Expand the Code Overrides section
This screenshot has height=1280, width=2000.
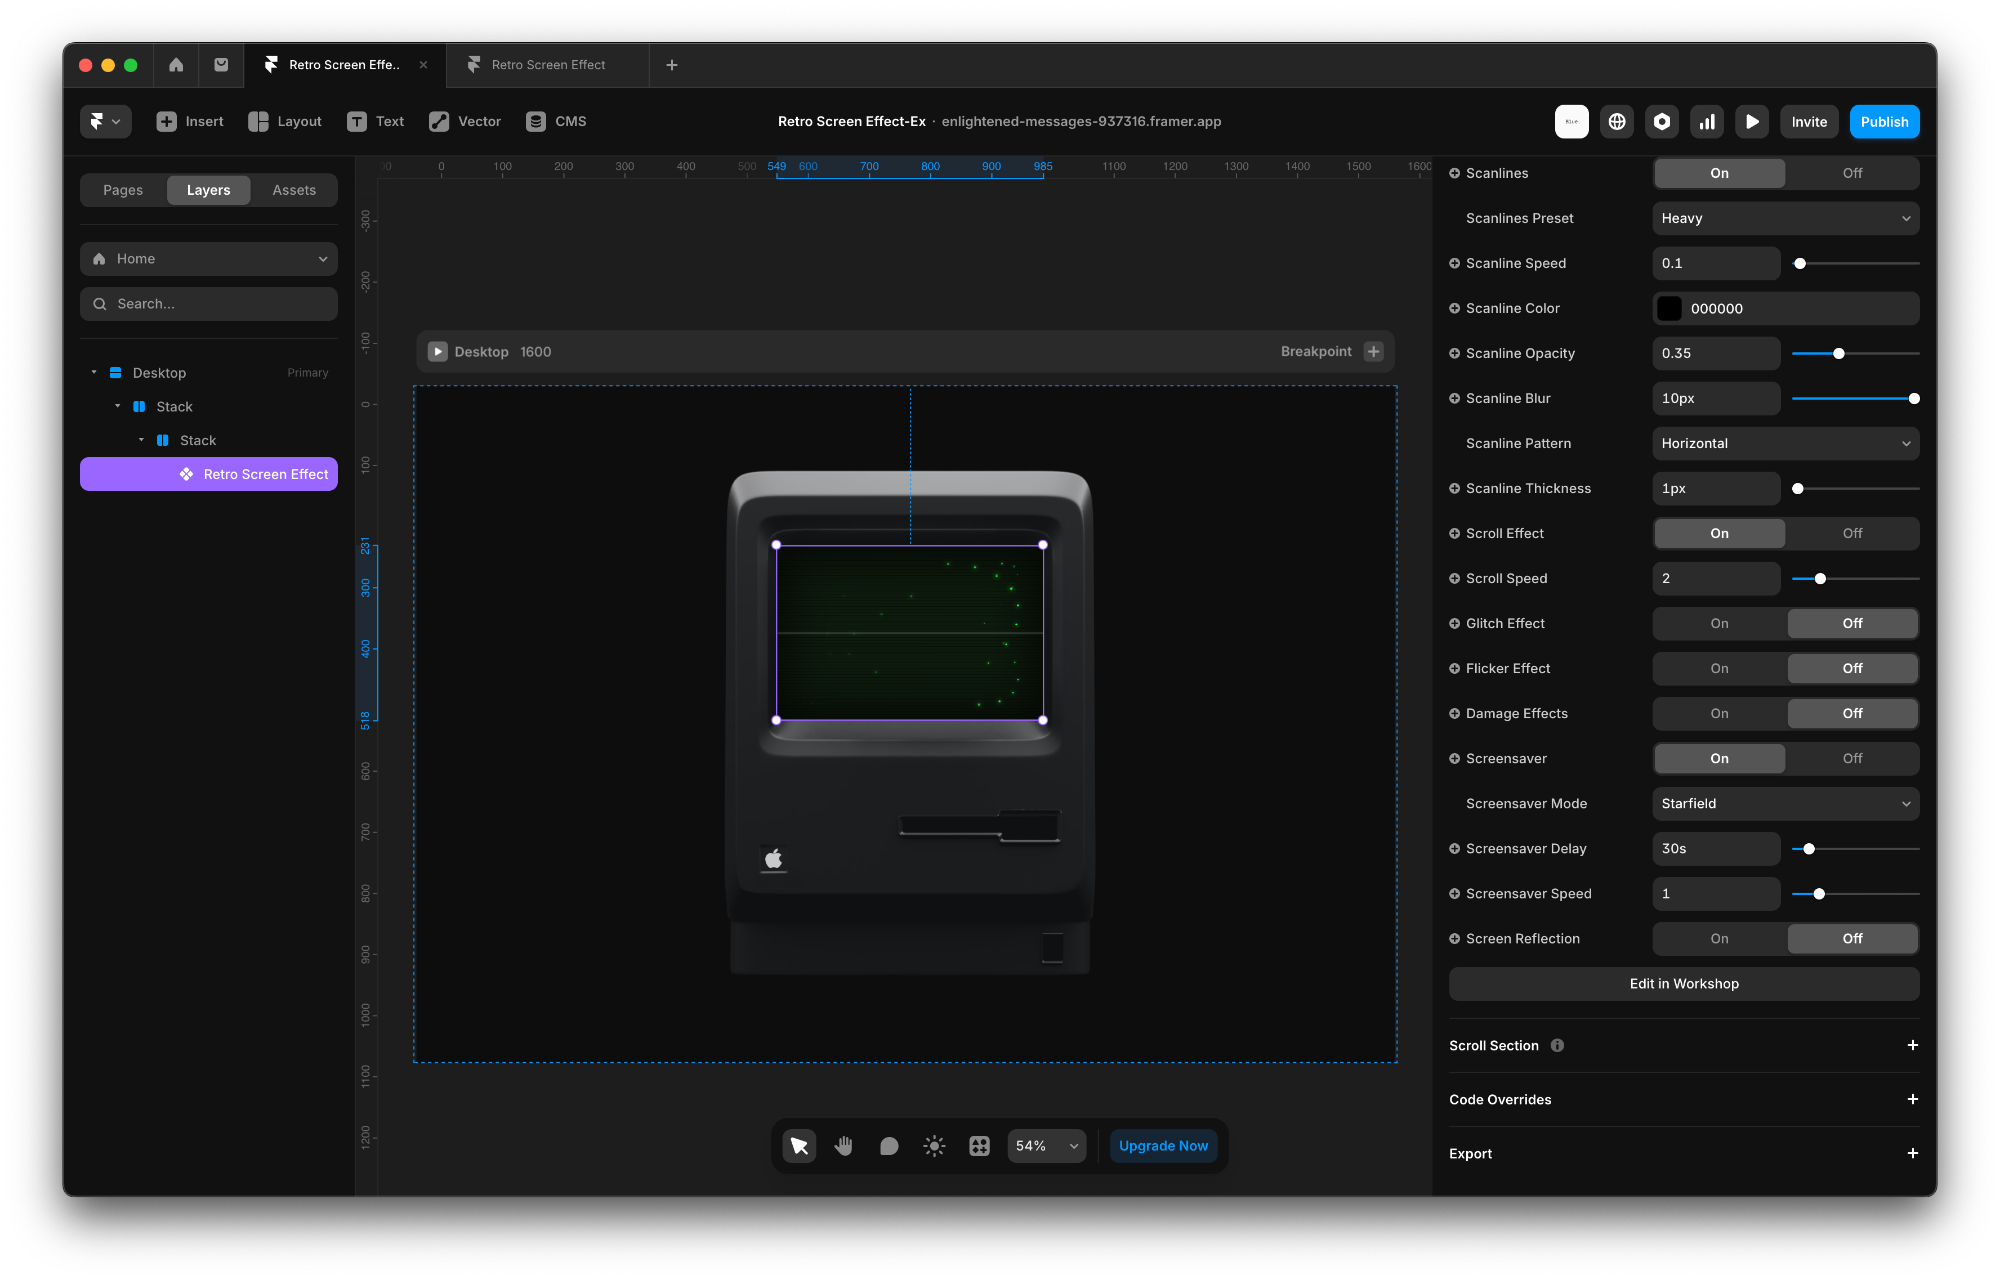pos(1912,1099)
